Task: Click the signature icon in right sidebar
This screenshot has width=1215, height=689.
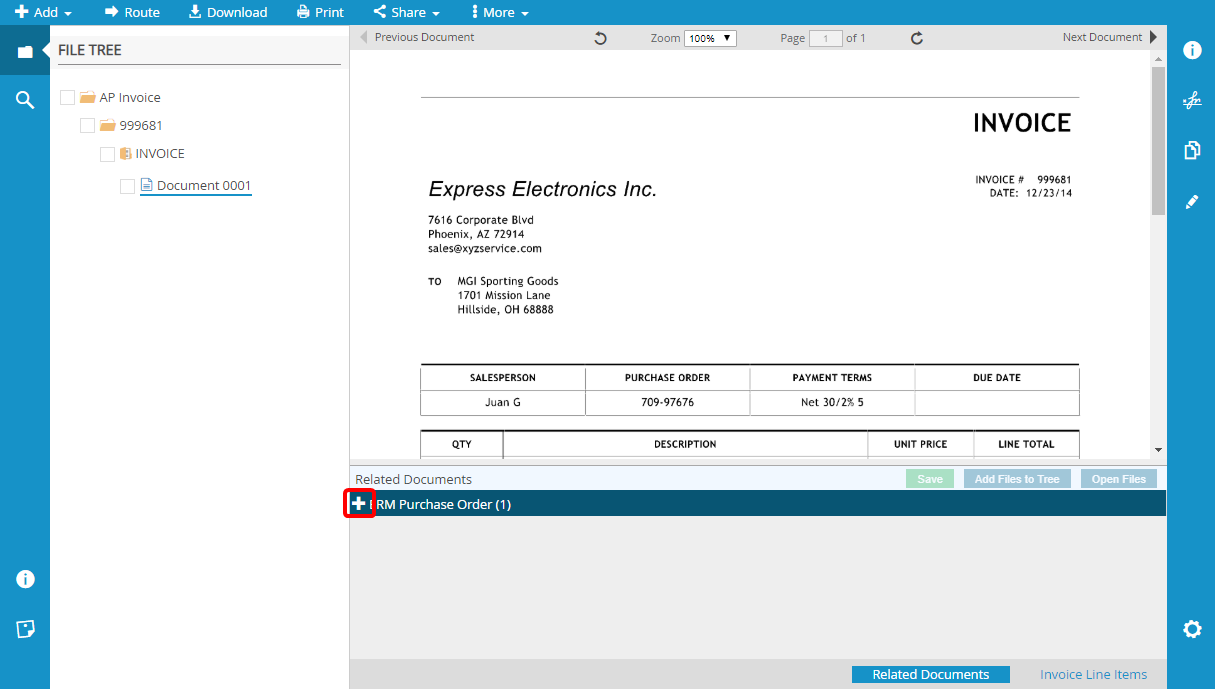Action: pos(1191,100)
